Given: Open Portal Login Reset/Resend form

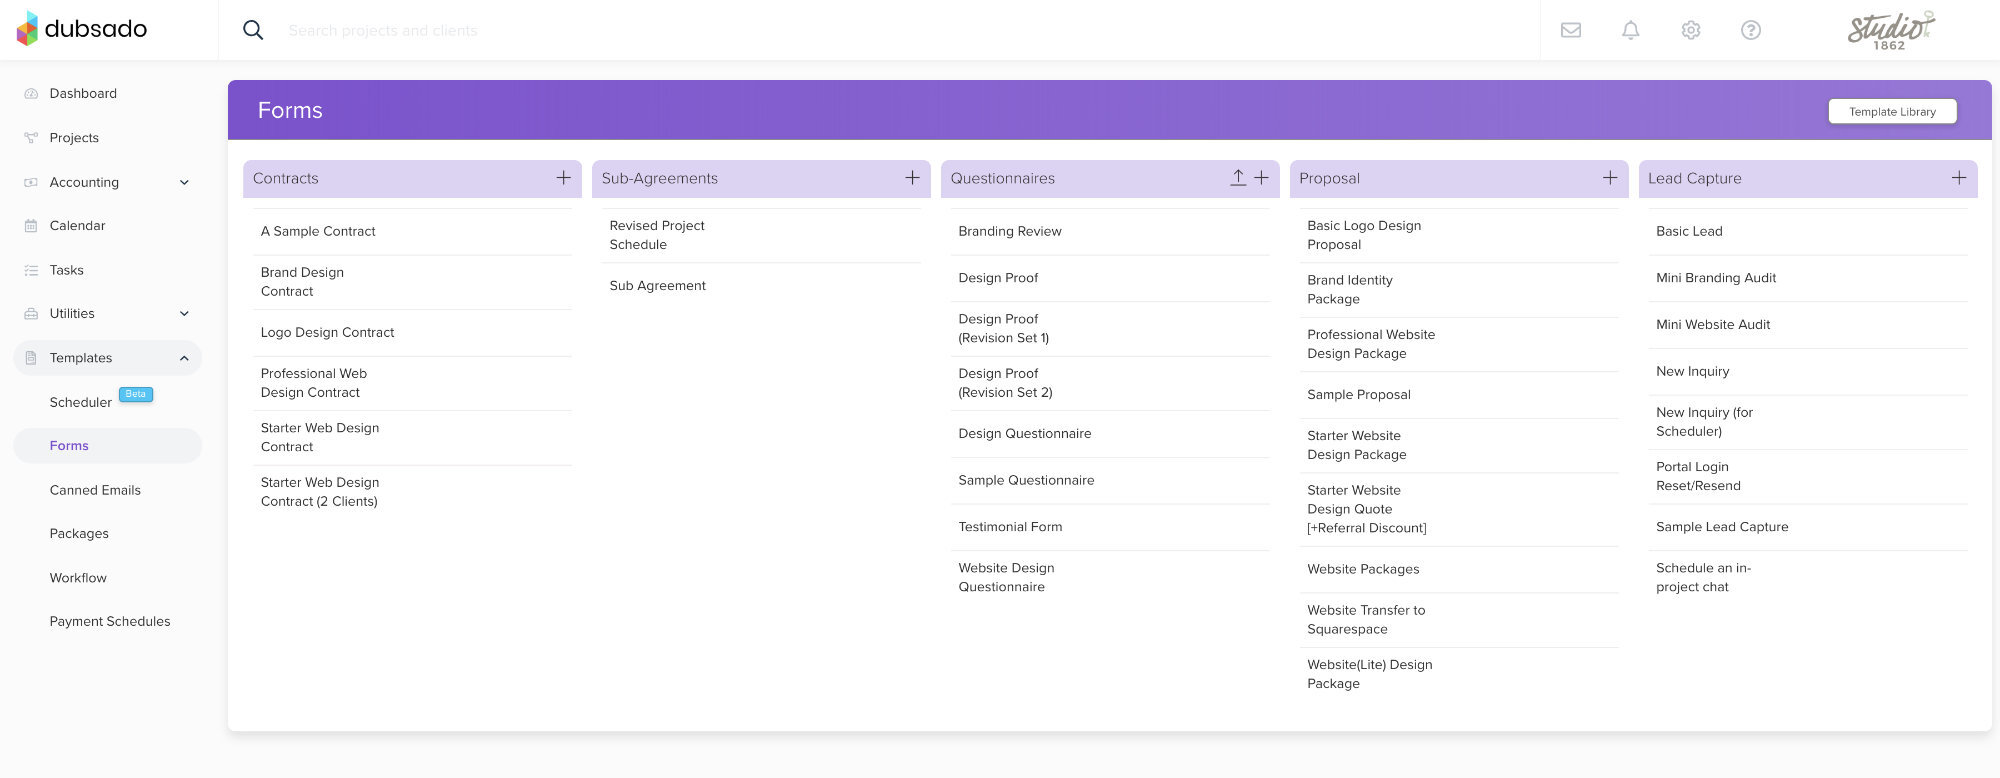Looking at the screenshot, I should [1698, 476].
